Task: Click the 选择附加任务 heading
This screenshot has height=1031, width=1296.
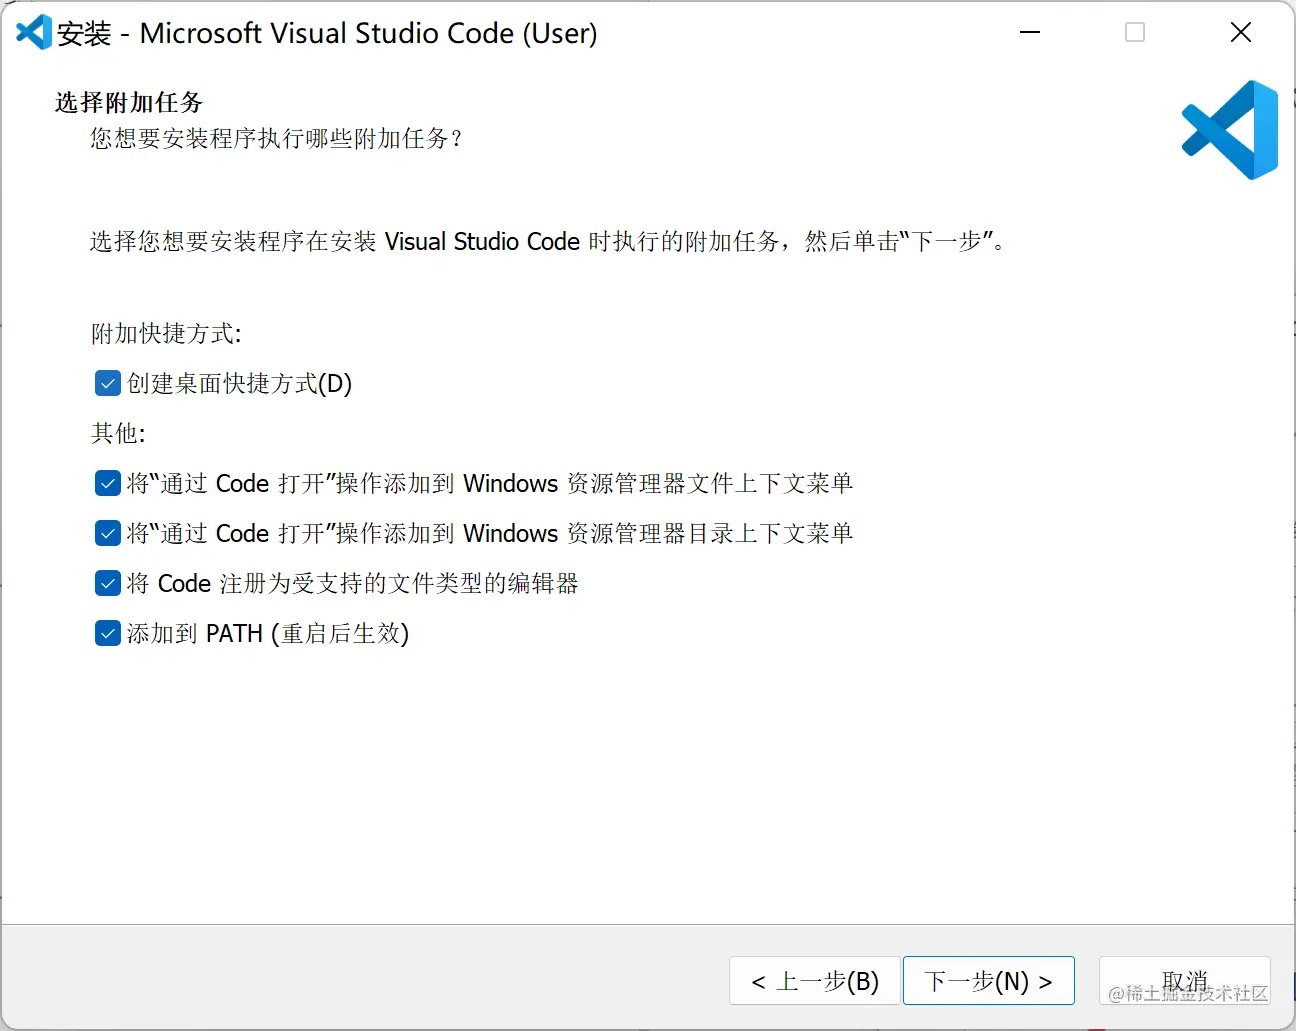Action: [x=129, y=102]
